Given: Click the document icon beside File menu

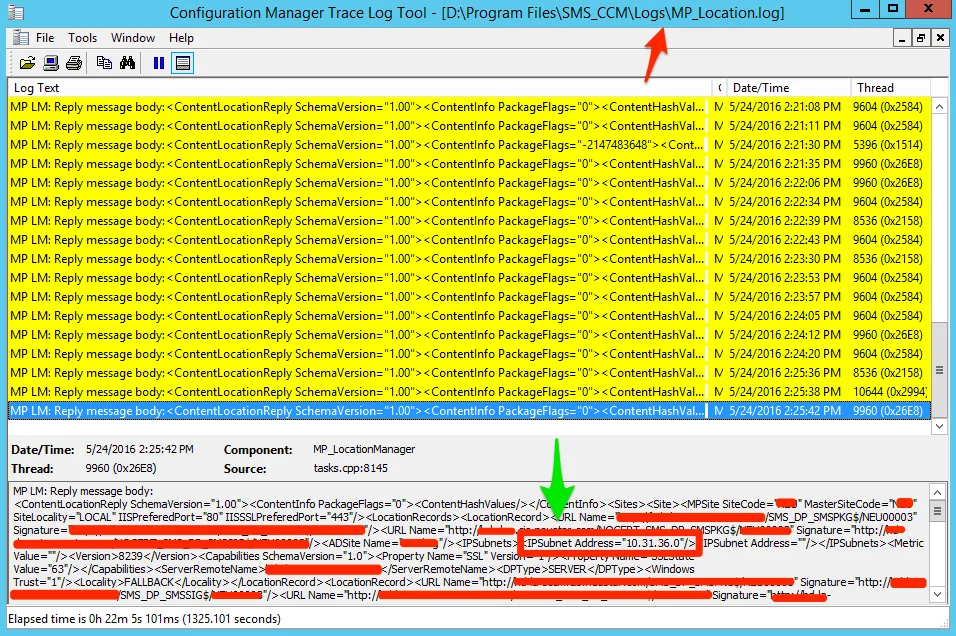Looking at the screenshot, I should pos(20,38).
